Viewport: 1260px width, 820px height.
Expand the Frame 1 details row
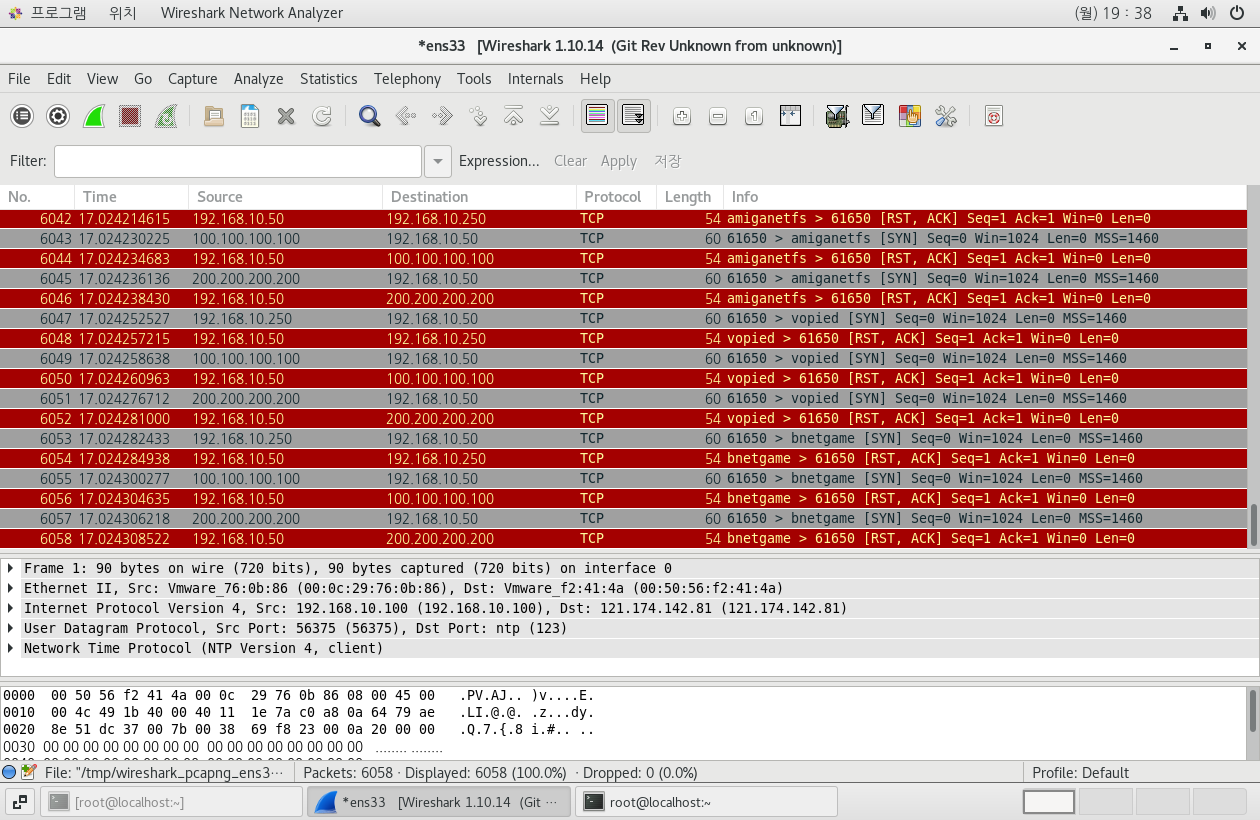click(x=11, y=568)
